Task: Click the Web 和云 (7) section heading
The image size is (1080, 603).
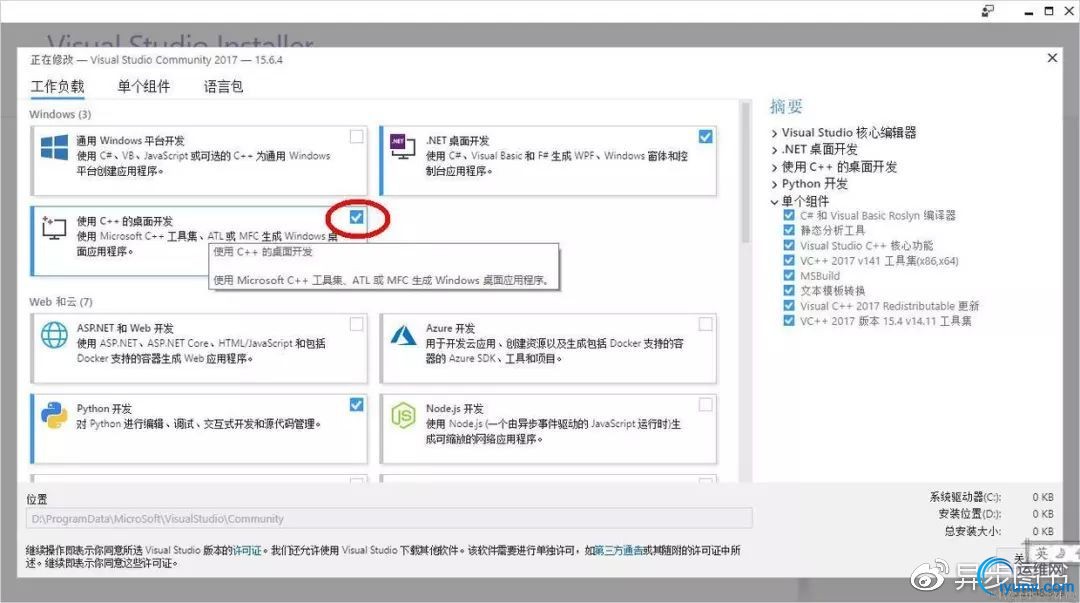Action: click(x=61, y=302)
